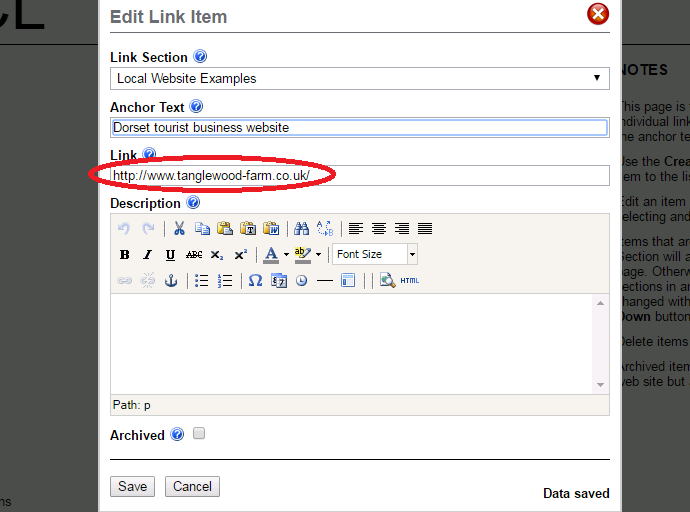This screenshot has width=690, height=512.
Task: Insert a bulleted list
Action: [x=202, y=280]
